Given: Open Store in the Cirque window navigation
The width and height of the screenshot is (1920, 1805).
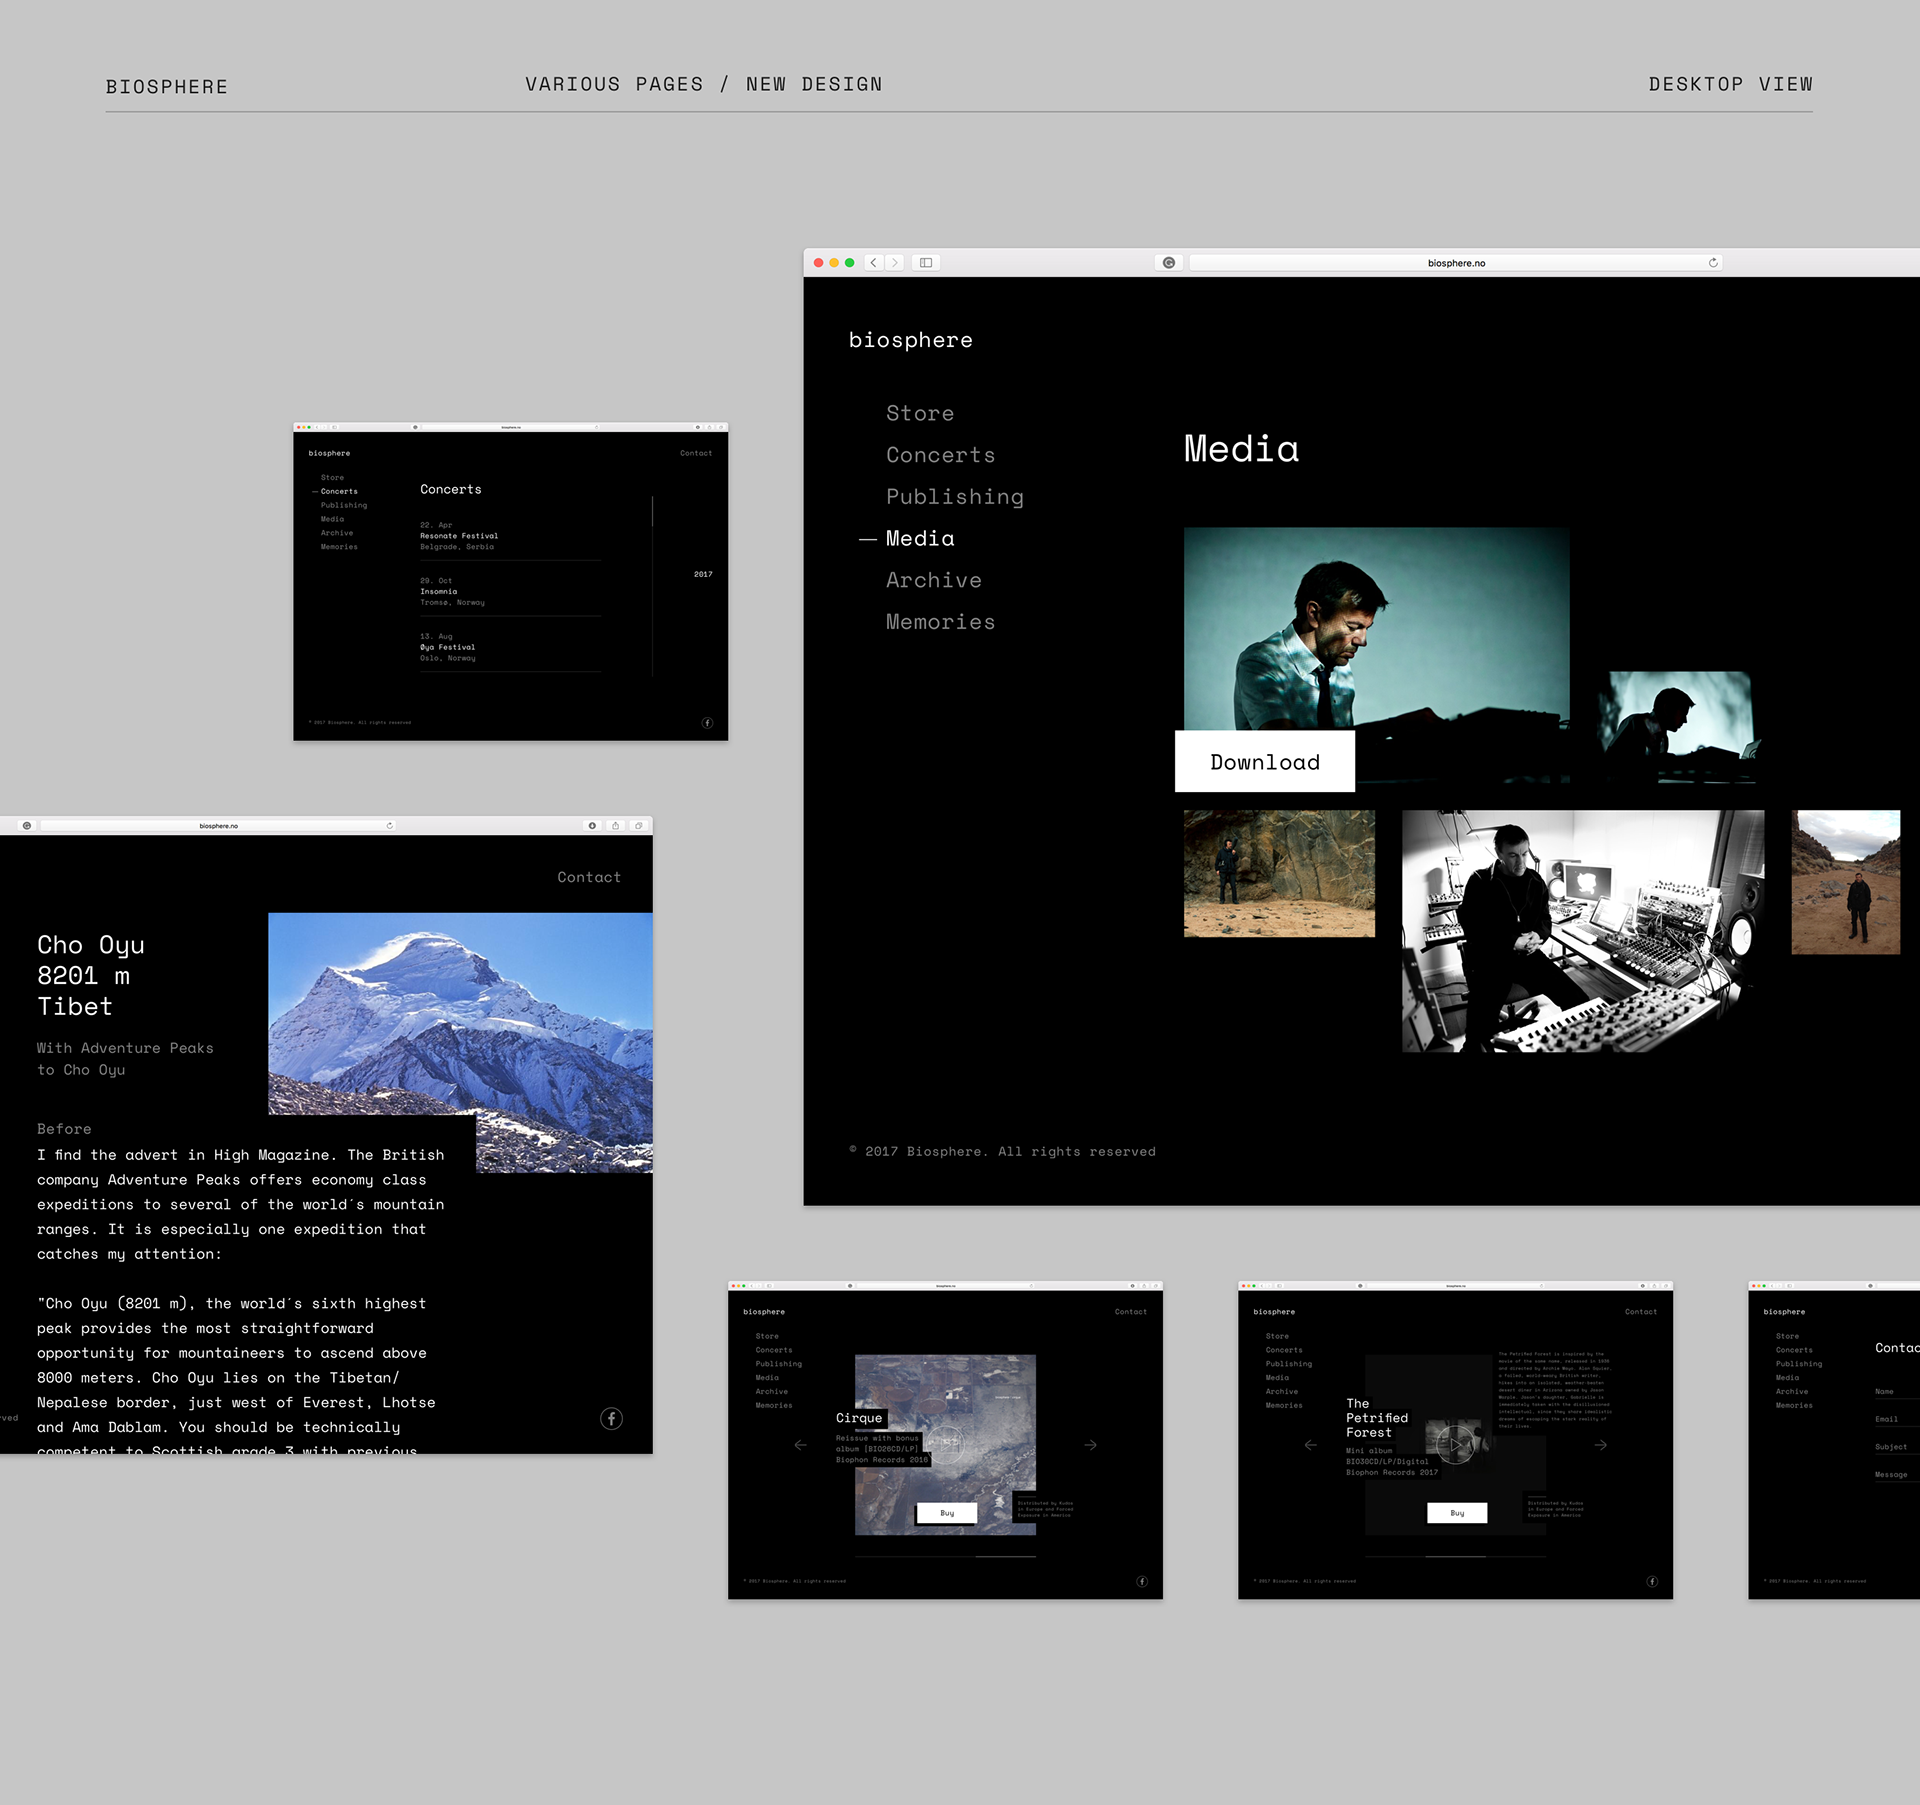Looking at the screenshot, I should point(767,1336).
